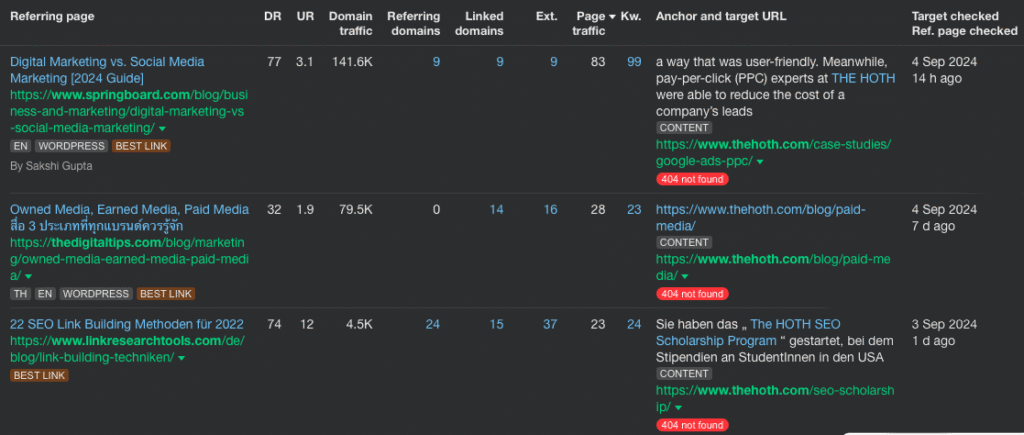Click keyword count 99 in first row
This screenshot has width=1024, height=435.
coord(634,62)
